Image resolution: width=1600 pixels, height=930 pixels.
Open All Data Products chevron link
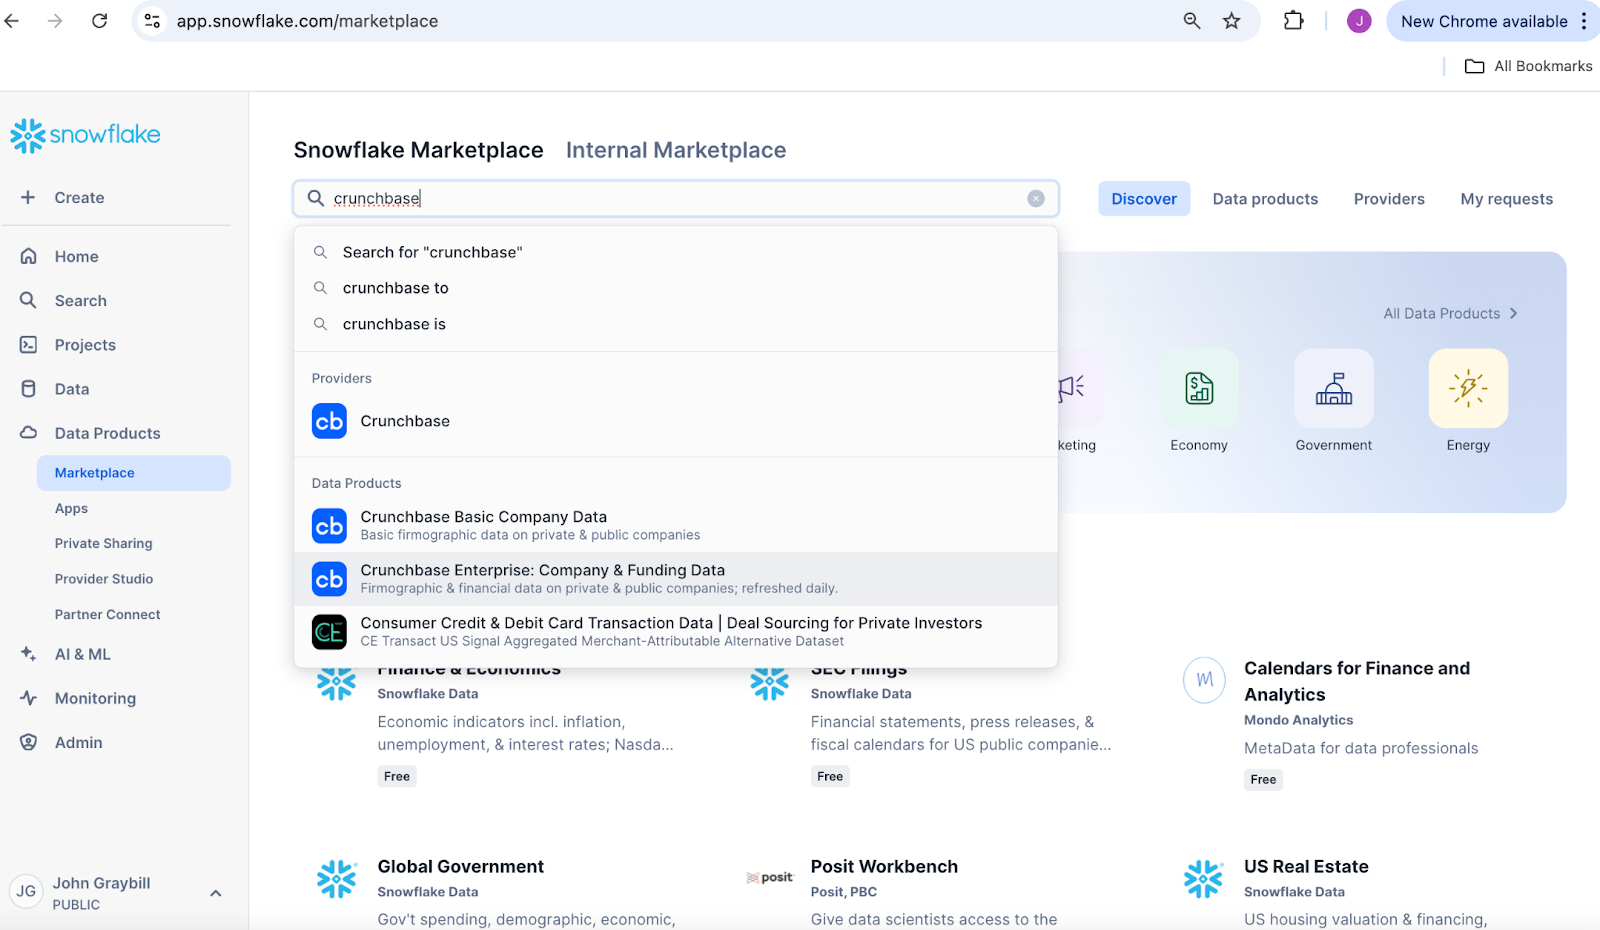[x=1451, y=313]
